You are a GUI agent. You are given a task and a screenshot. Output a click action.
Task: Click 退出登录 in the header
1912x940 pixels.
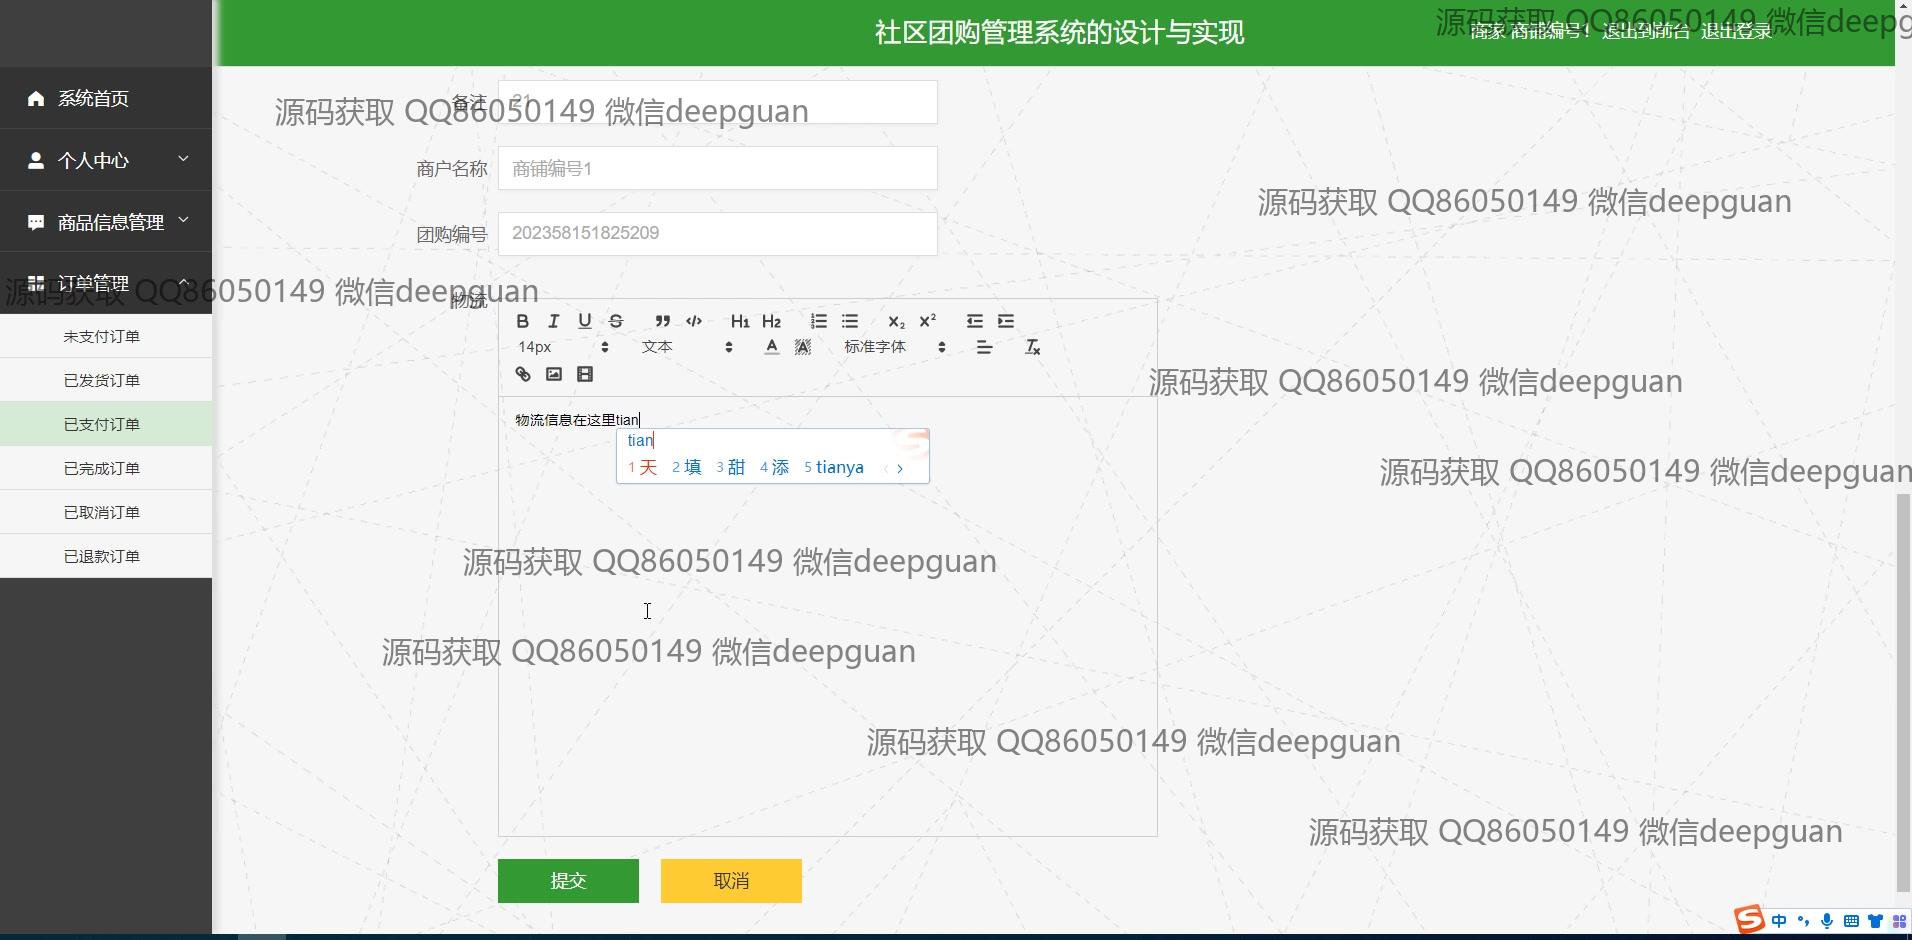pyautogui.click(x=1736, y=31)
